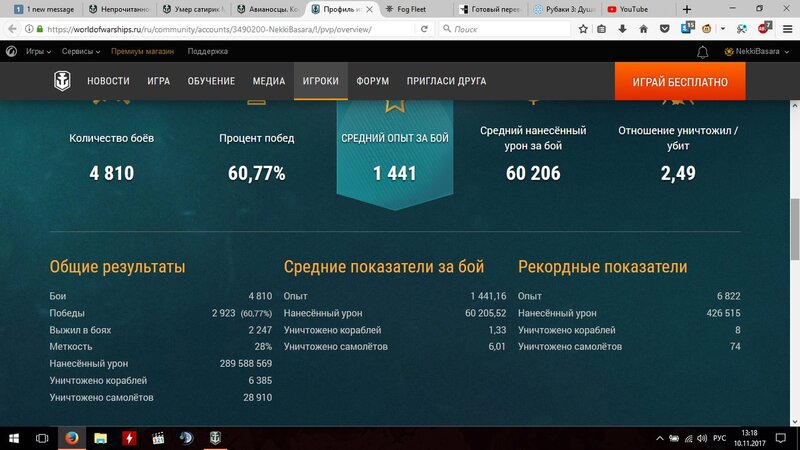Open a new tab with the plus button

click(x=687, y=9)
